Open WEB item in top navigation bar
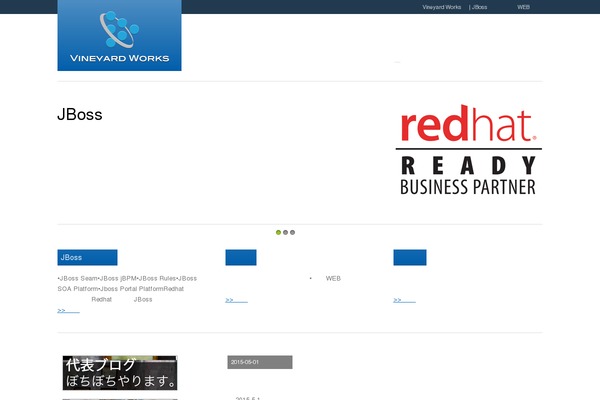 pos(523,7)
